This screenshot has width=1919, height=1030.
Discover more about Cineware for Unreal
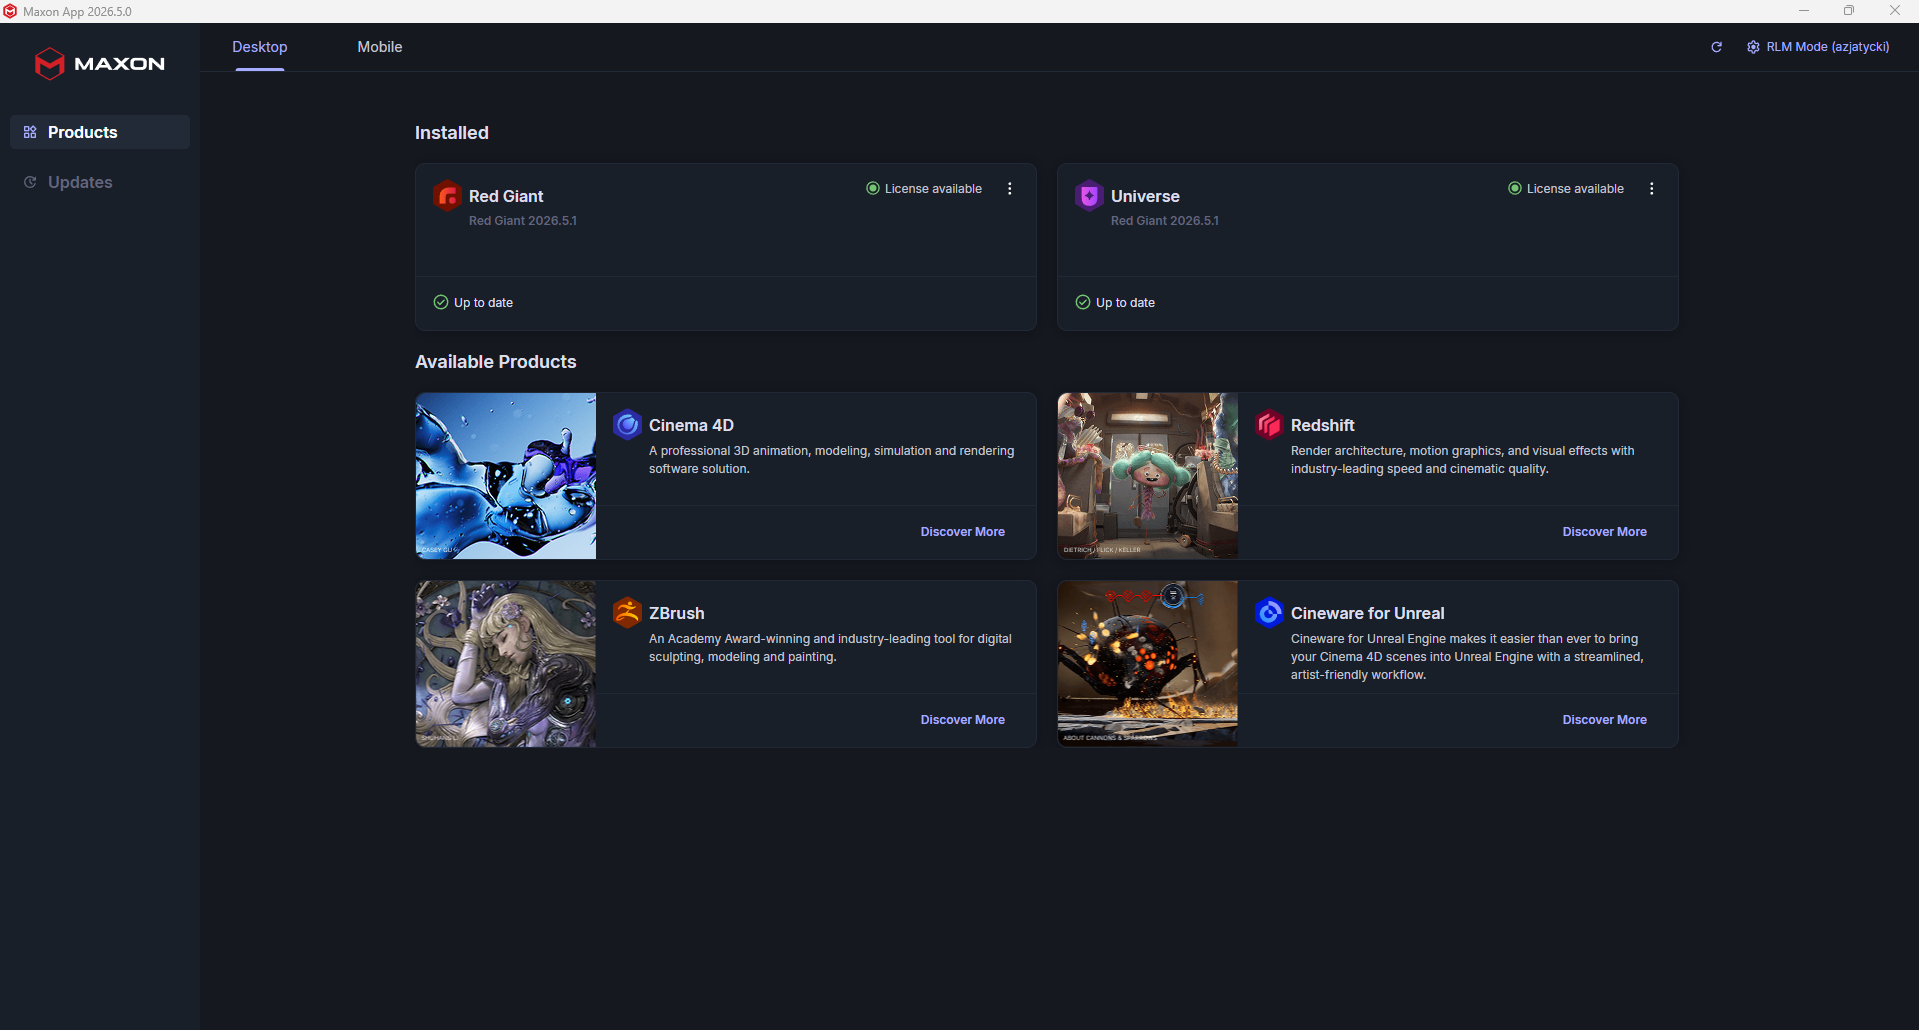(1605, 720)
